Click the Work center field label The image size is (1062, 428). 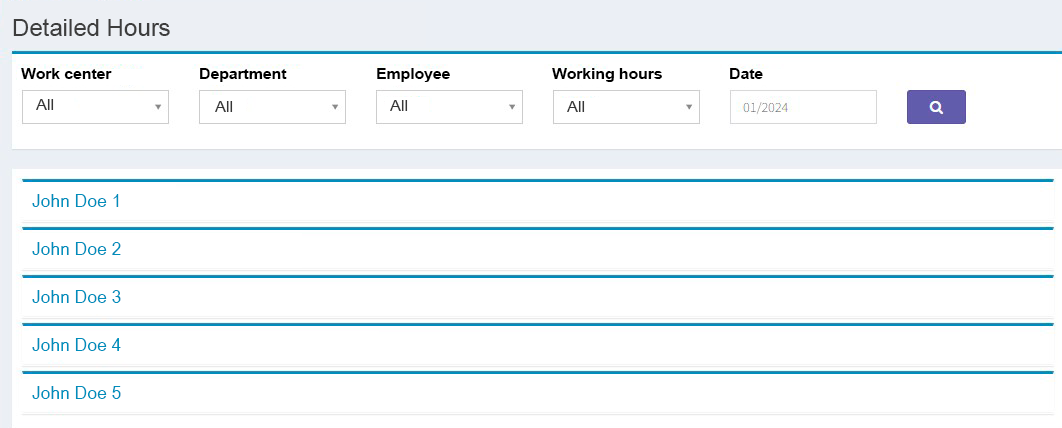pos(66,74)
